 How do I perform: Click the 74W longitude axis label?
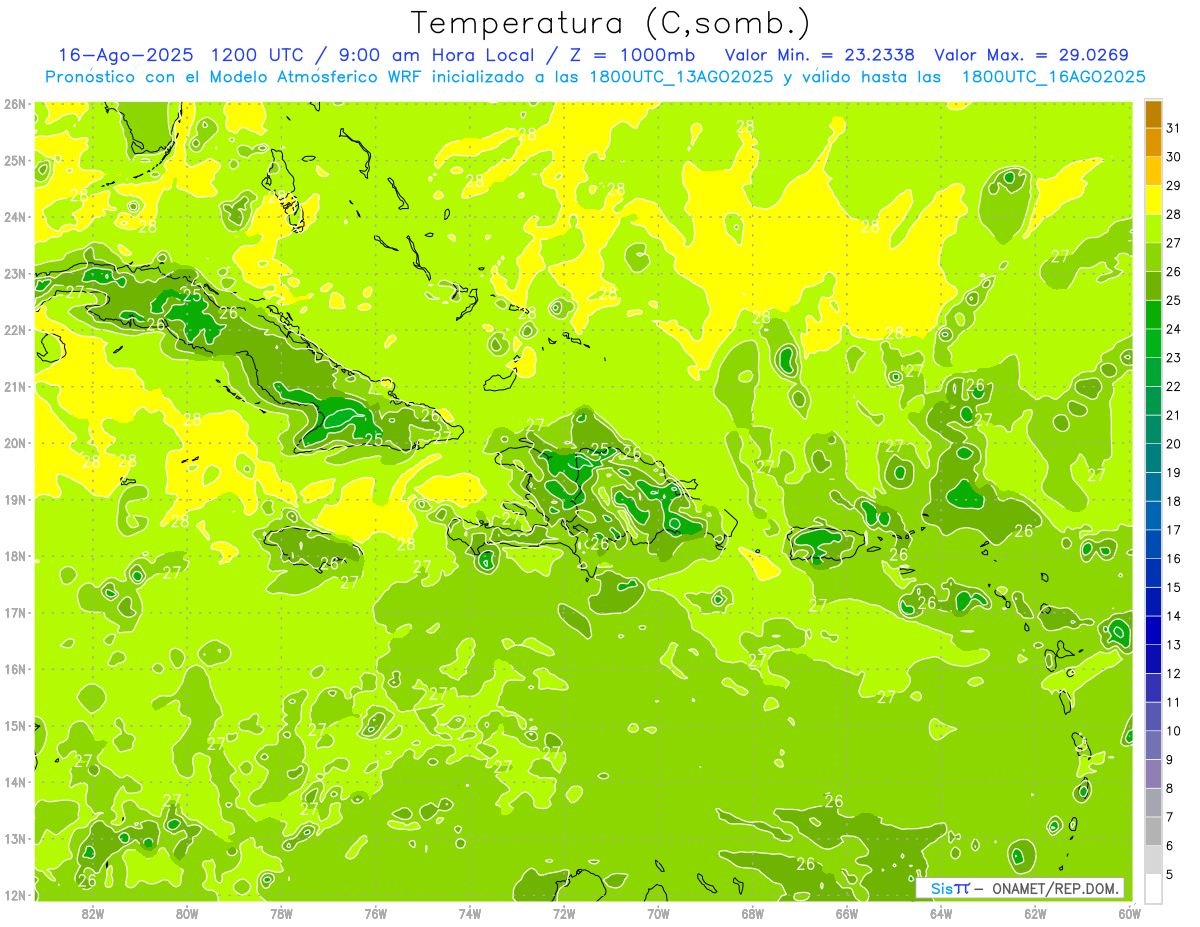point(470,914)
